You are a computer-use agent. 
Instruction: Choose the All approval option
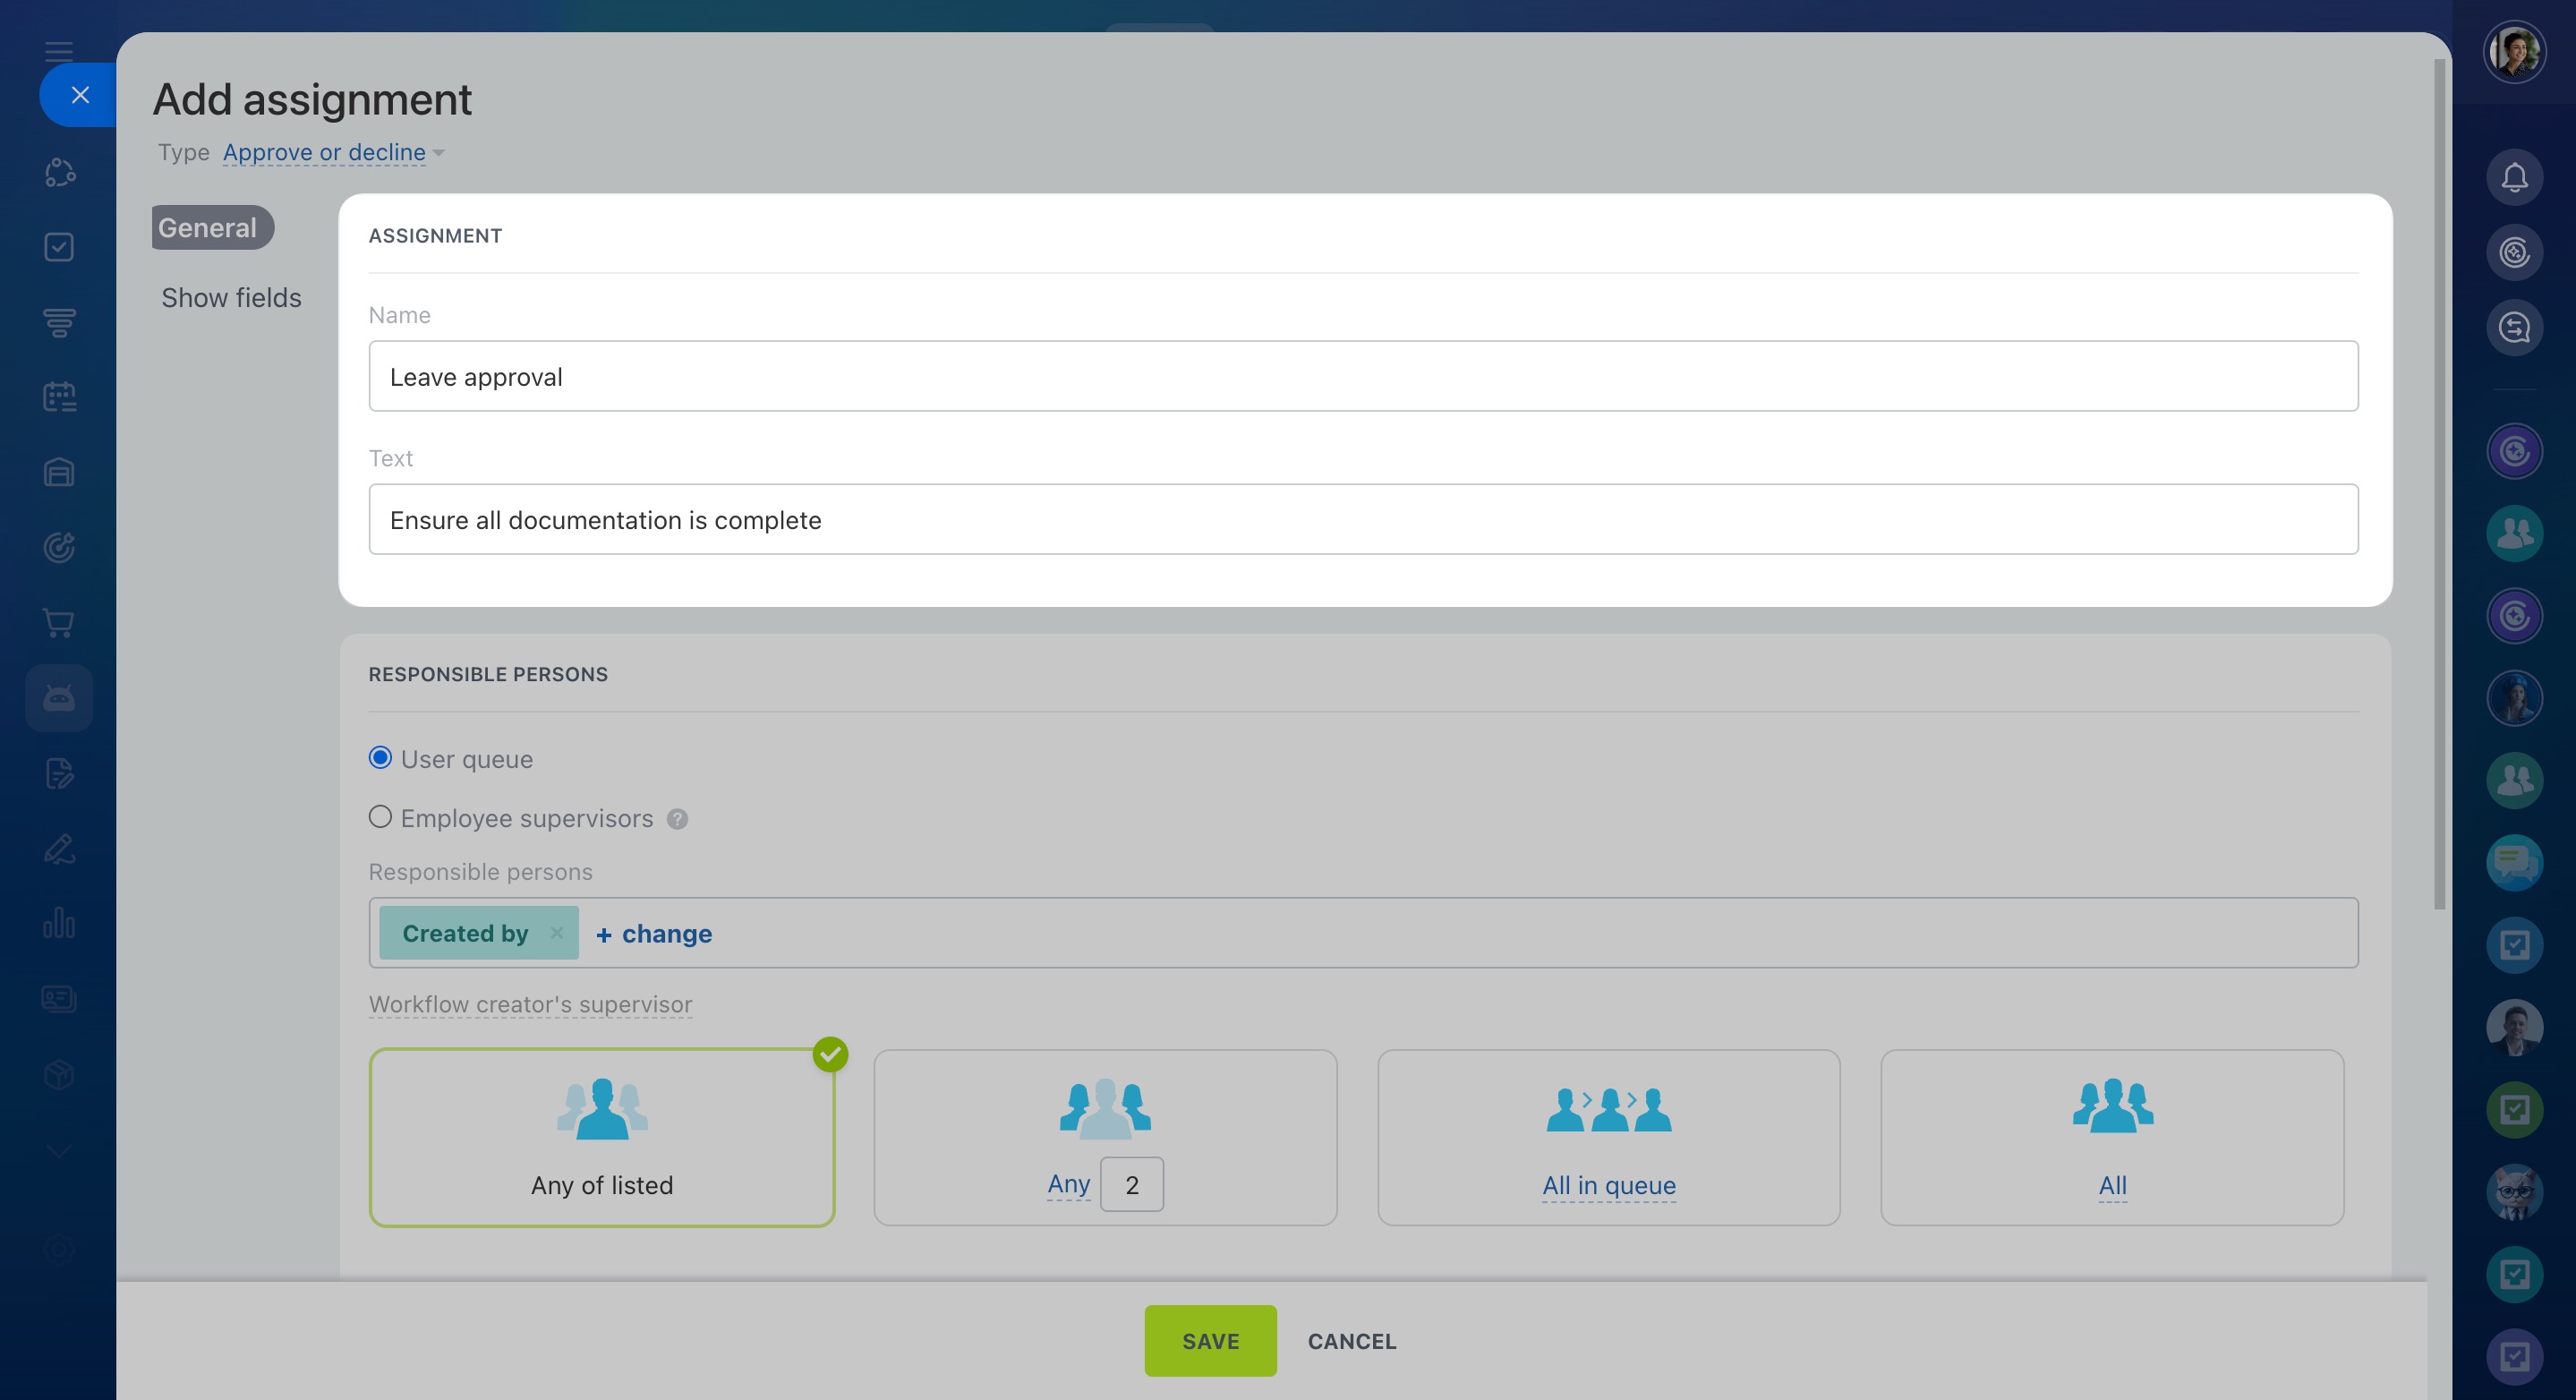point(2112,1138)
